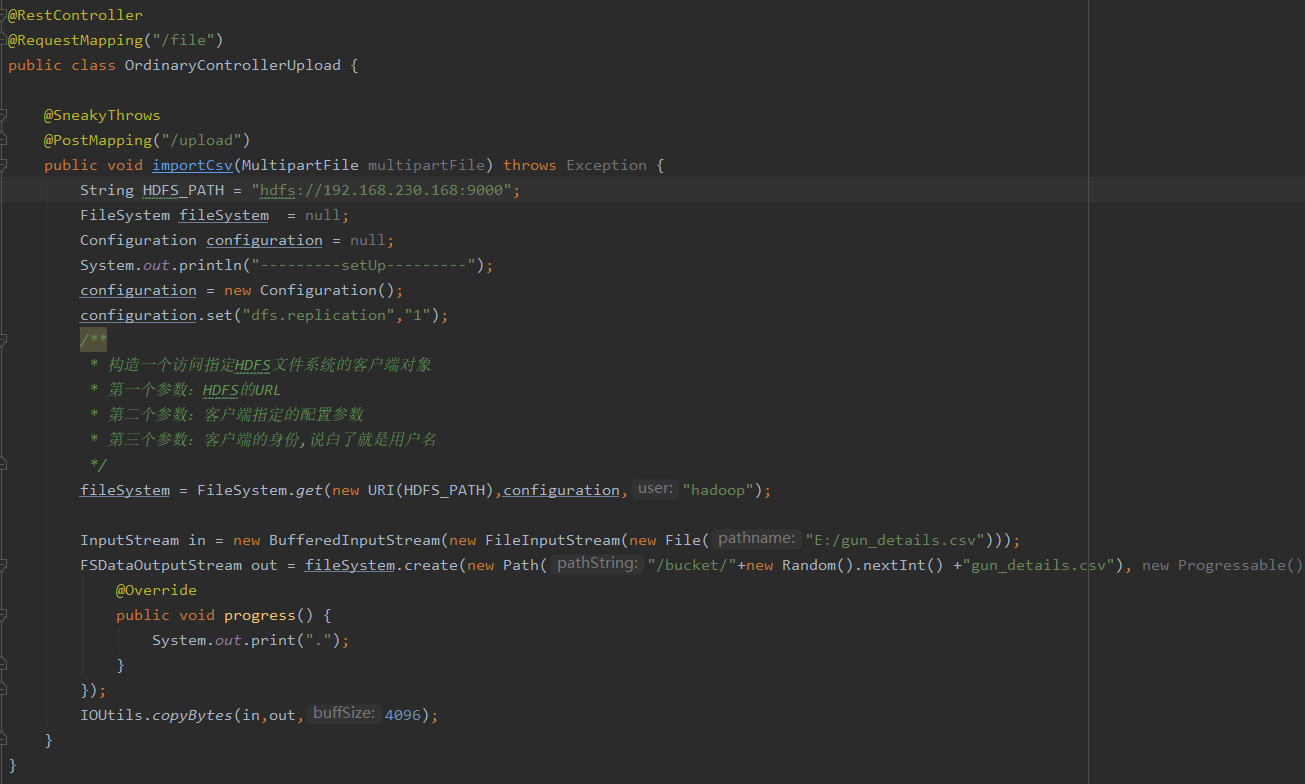
Task: Click the @RequestMapping annotation
Action: (x=75, y=40)
